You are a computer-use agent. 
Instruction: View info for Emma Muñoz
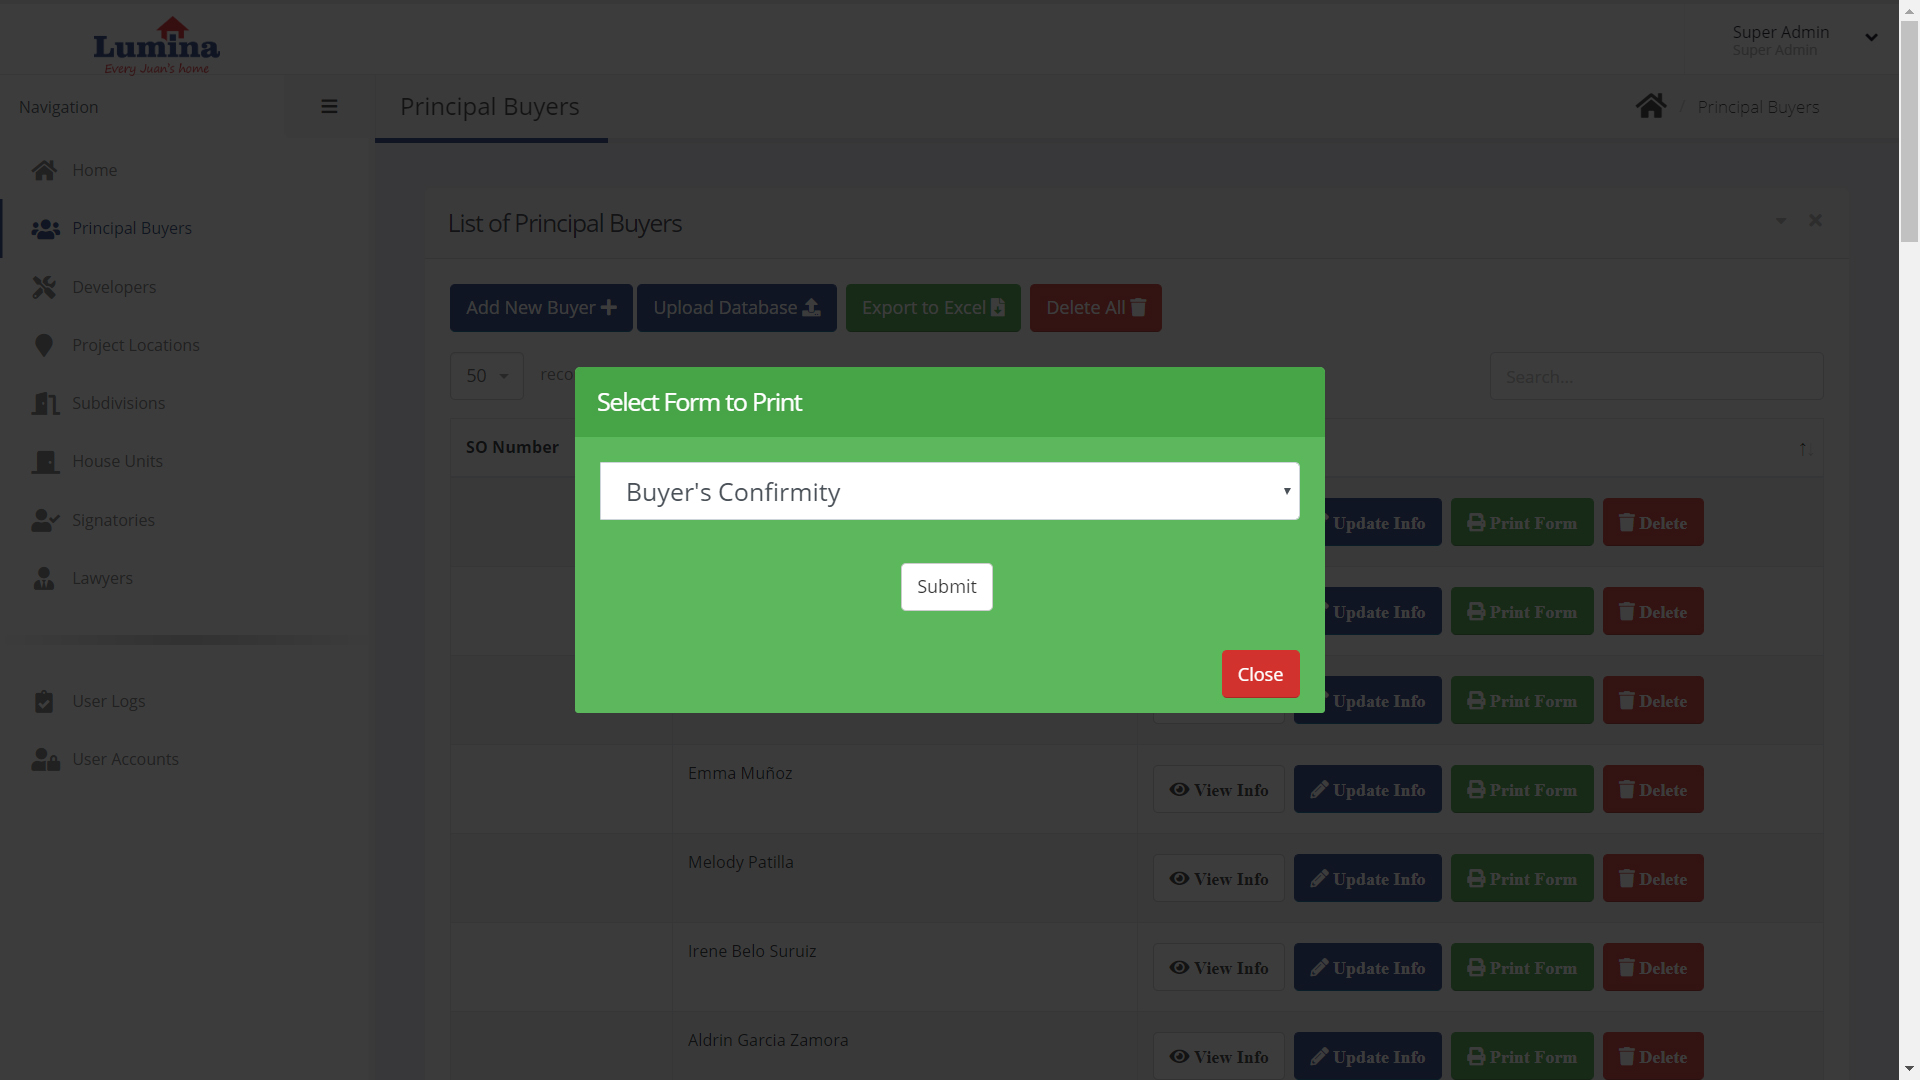(1218, 790)
